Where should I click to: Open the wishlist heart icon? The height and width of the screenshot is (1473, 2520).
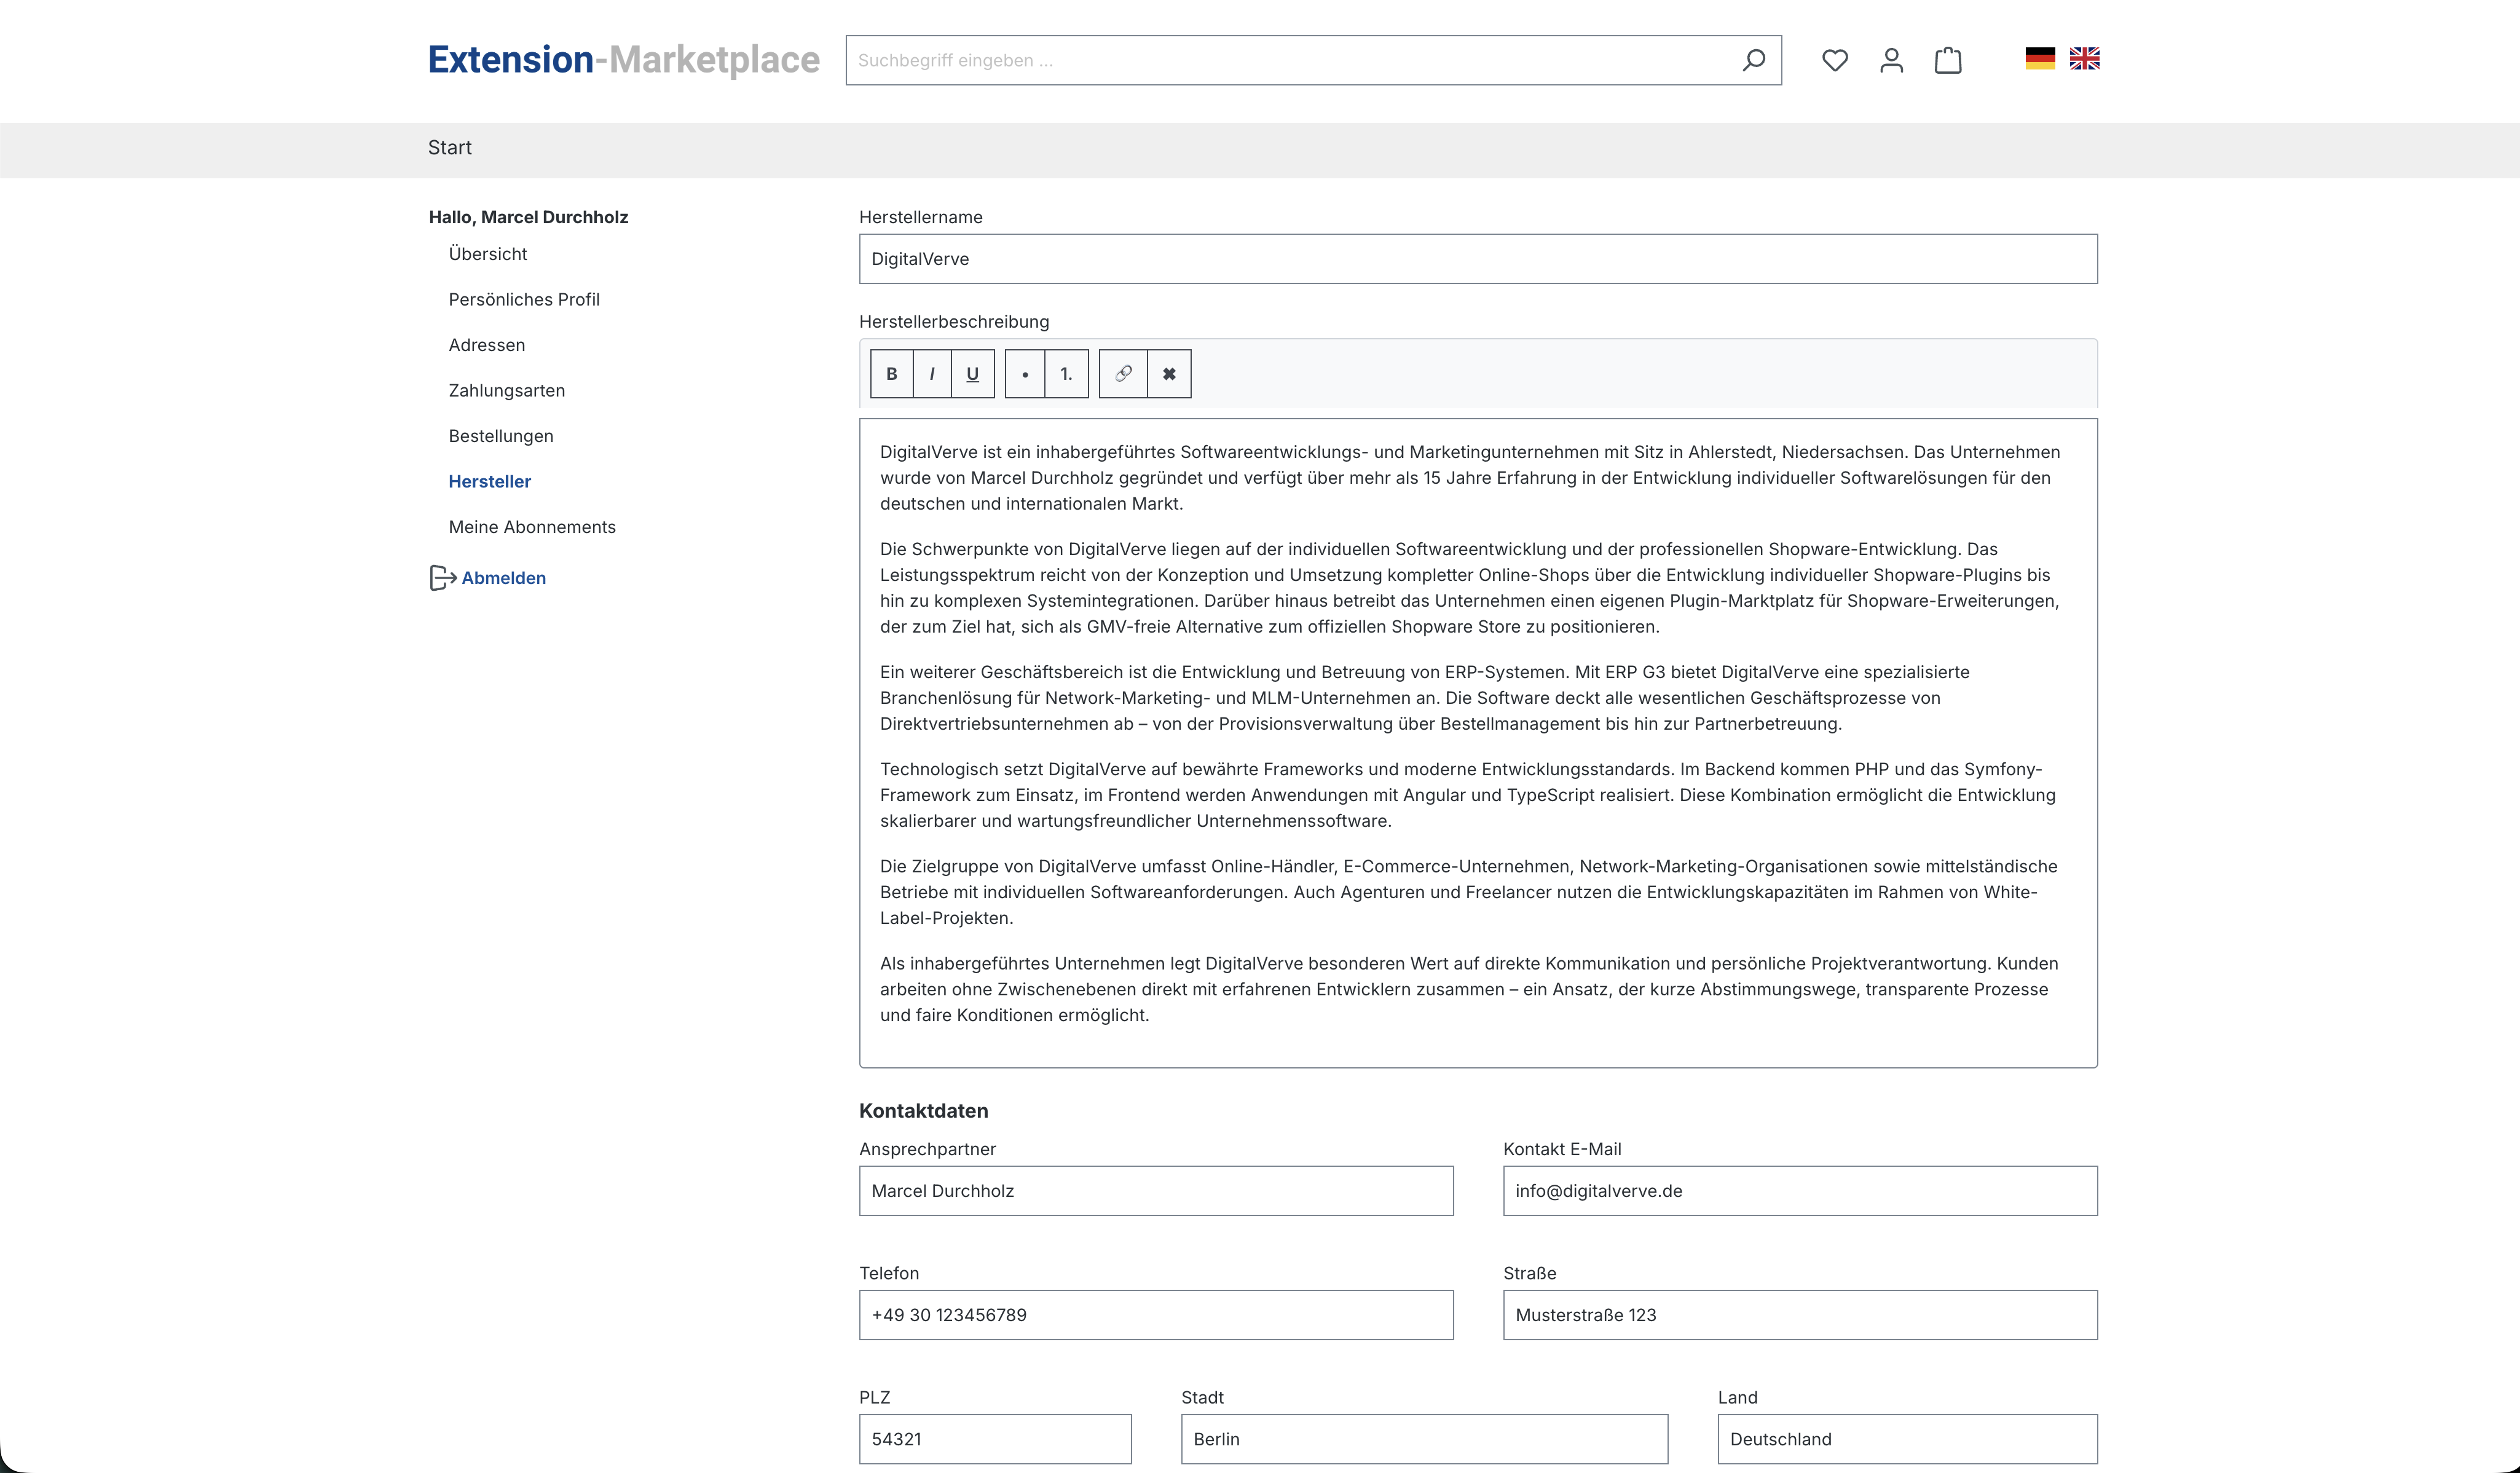[x=1834, y=60]
